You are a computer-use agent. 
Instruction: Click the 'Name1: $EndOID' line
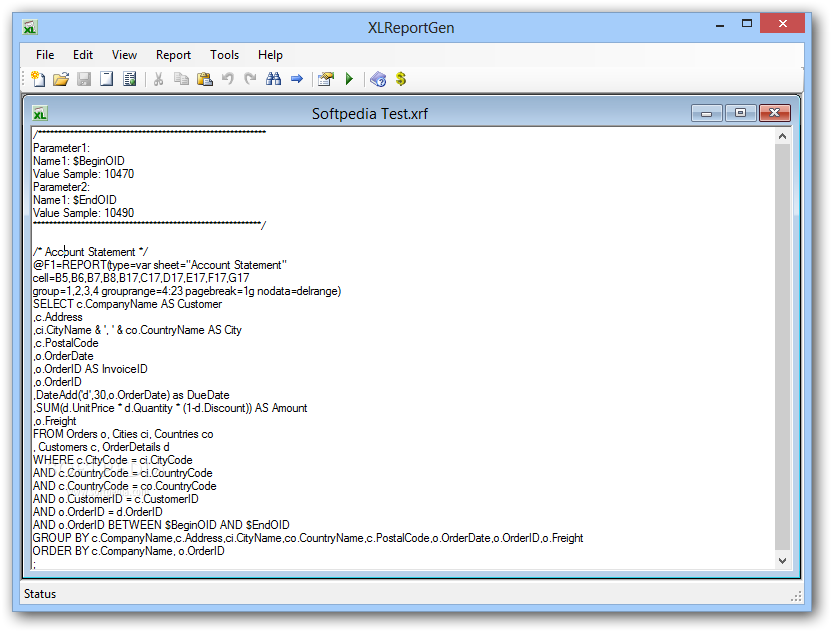tap(75, 200)
